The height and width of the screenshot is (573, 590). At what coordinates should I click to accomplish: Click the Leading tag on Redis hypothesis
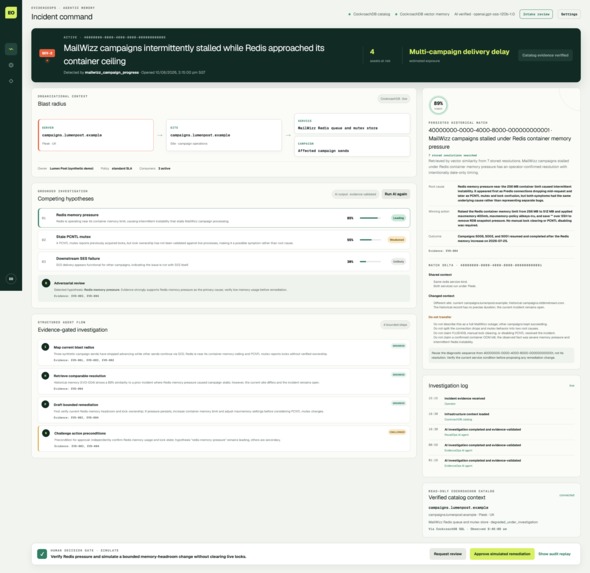[x=398, y=218]
